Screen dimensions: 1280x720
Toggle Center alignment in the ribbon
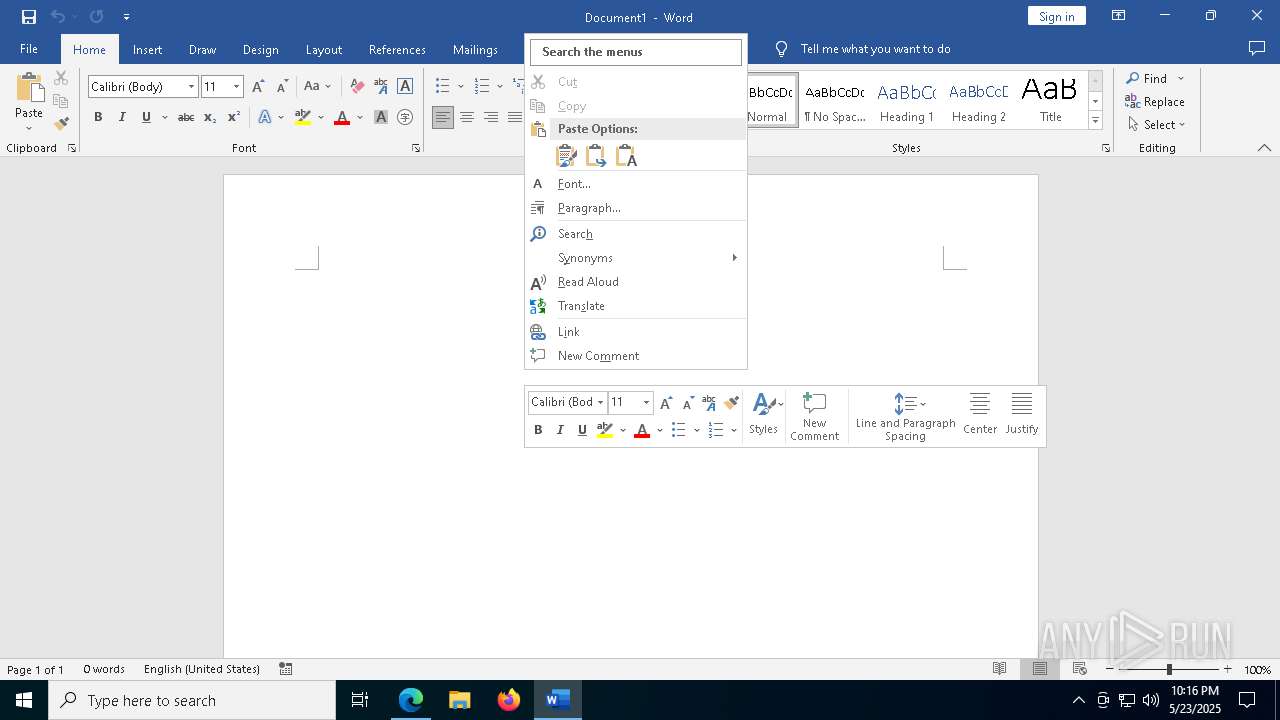(x=467, y=117)
